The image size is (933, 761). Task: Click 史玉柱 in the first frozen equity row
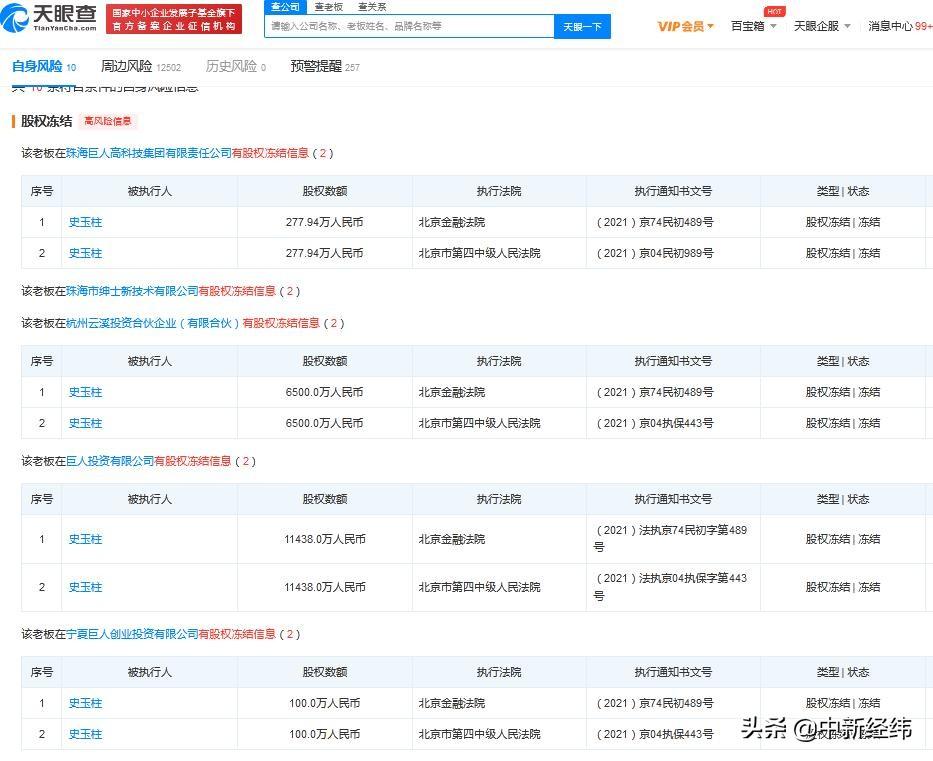[84, 222]
